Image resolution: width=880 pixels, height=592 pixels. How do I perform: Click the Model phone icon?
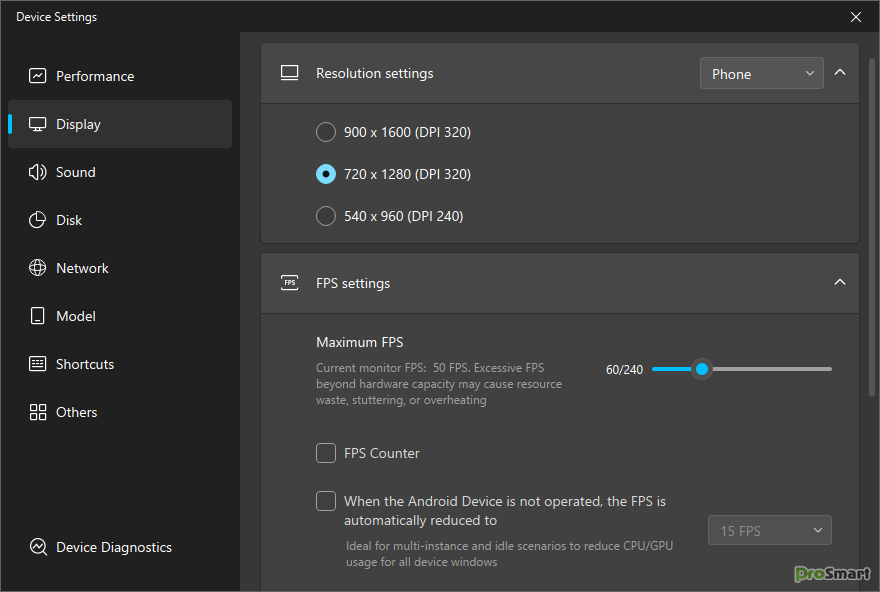[38, 316]
